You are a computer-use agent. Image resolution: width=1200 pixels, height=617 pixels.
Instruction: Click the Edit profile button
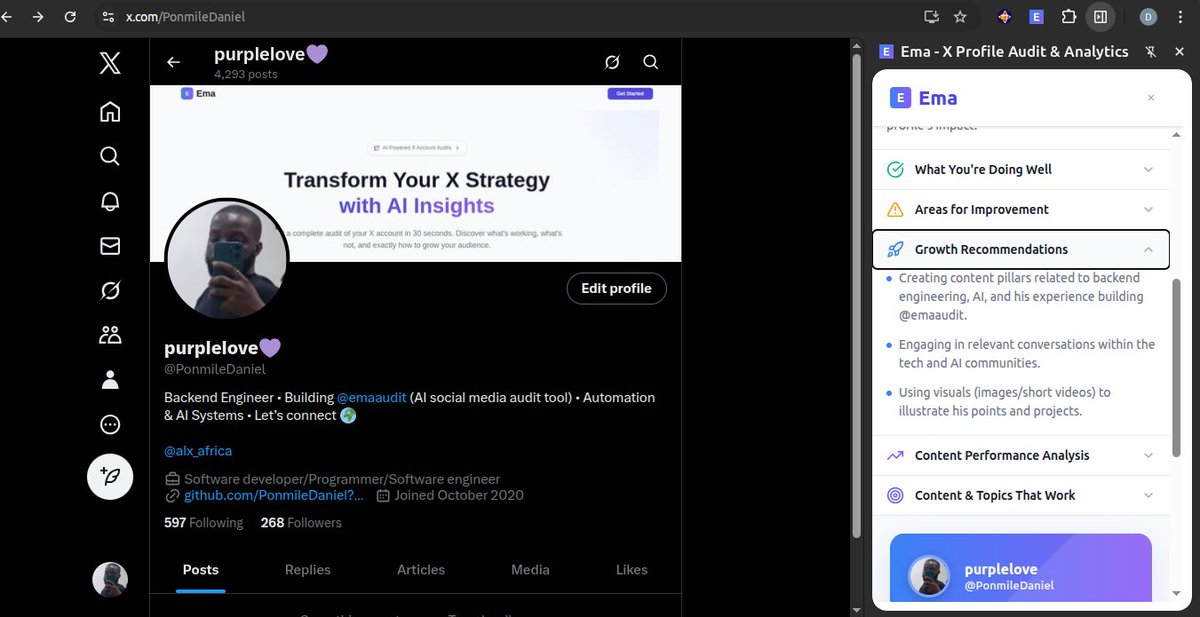(x=616, y=288)
